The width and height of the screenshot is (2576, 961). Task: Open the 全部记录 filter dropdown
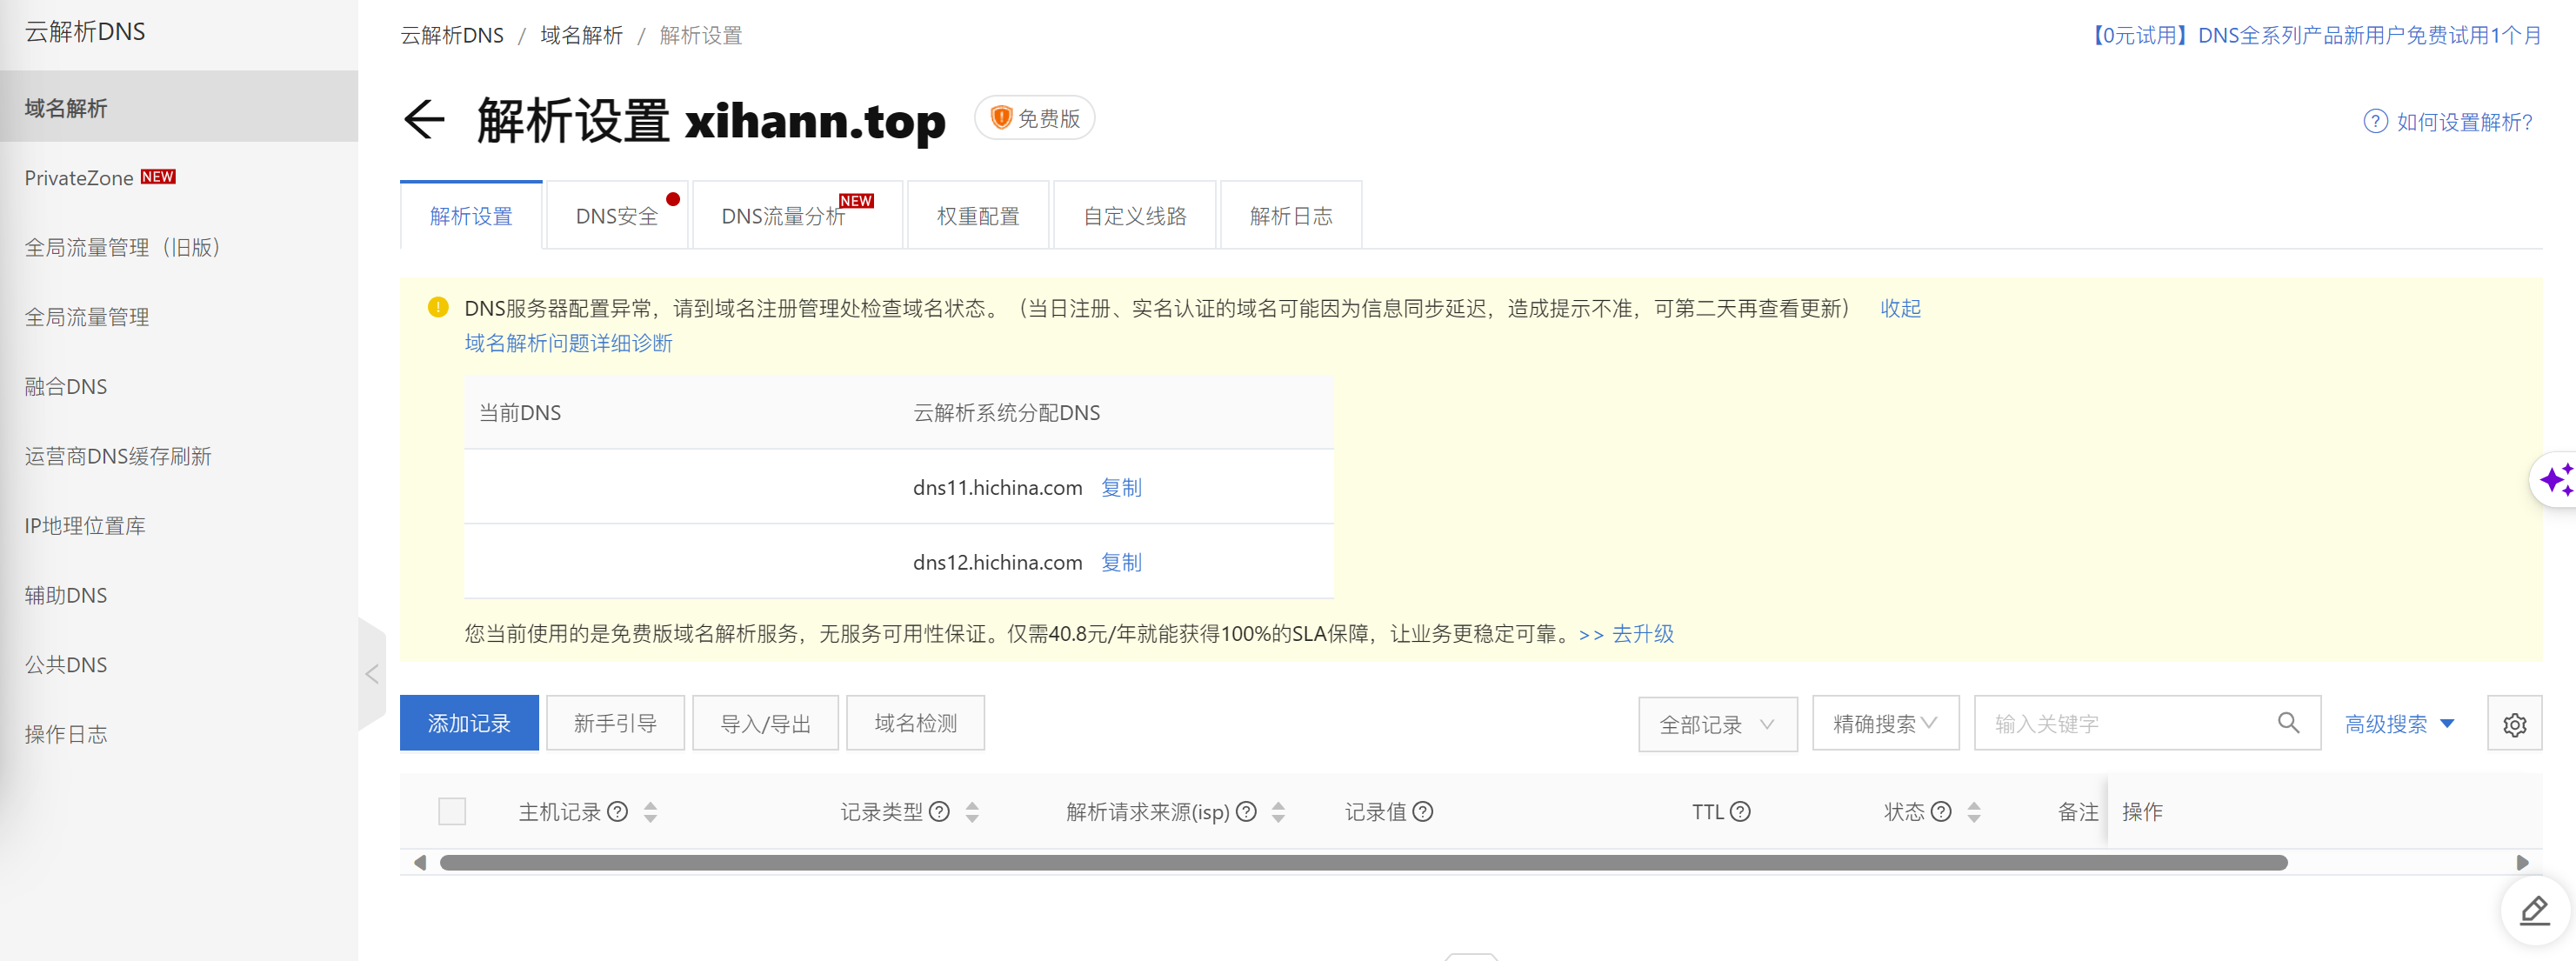pos(1717,724)
